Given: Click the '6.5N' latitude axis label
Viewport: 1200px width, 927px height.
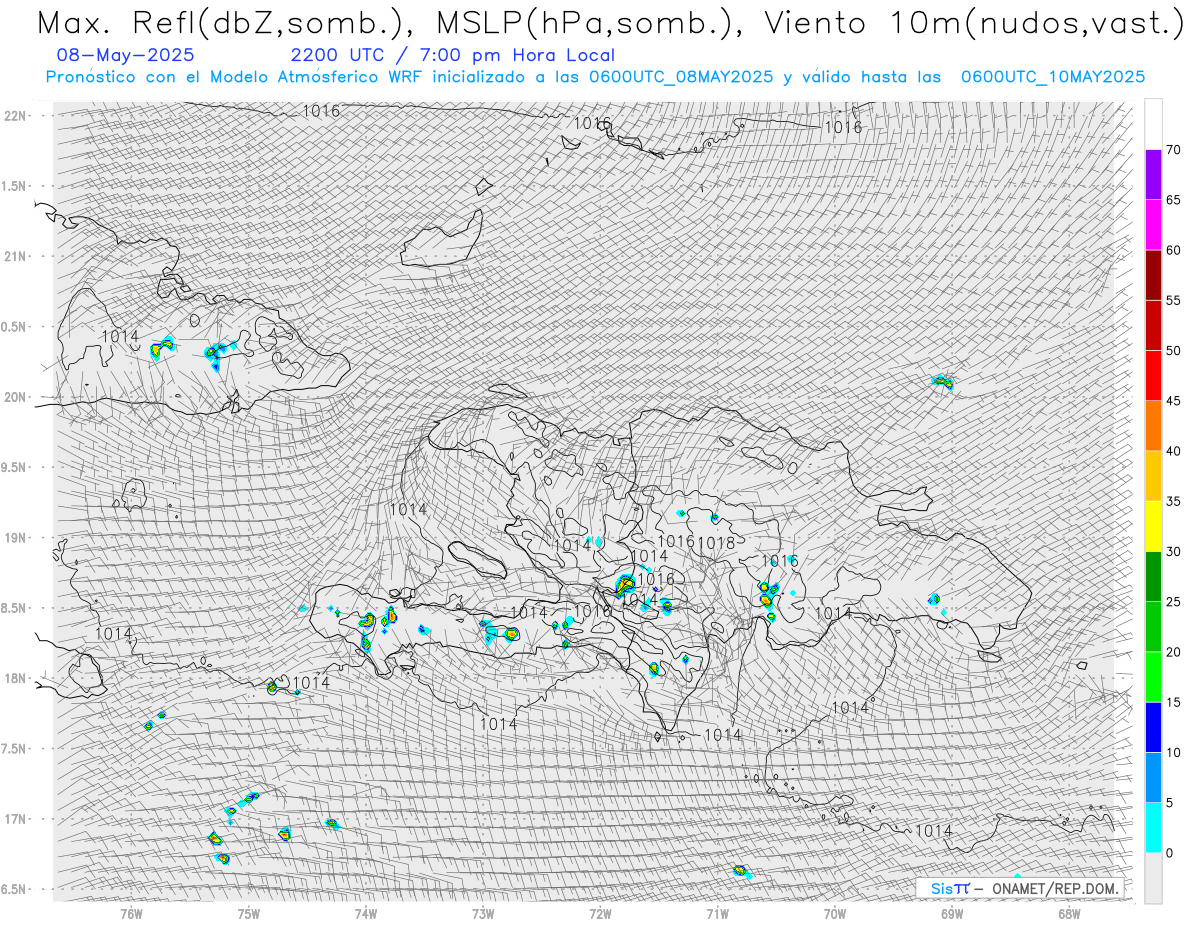Looking at the screenshot, I should [15, 889].
